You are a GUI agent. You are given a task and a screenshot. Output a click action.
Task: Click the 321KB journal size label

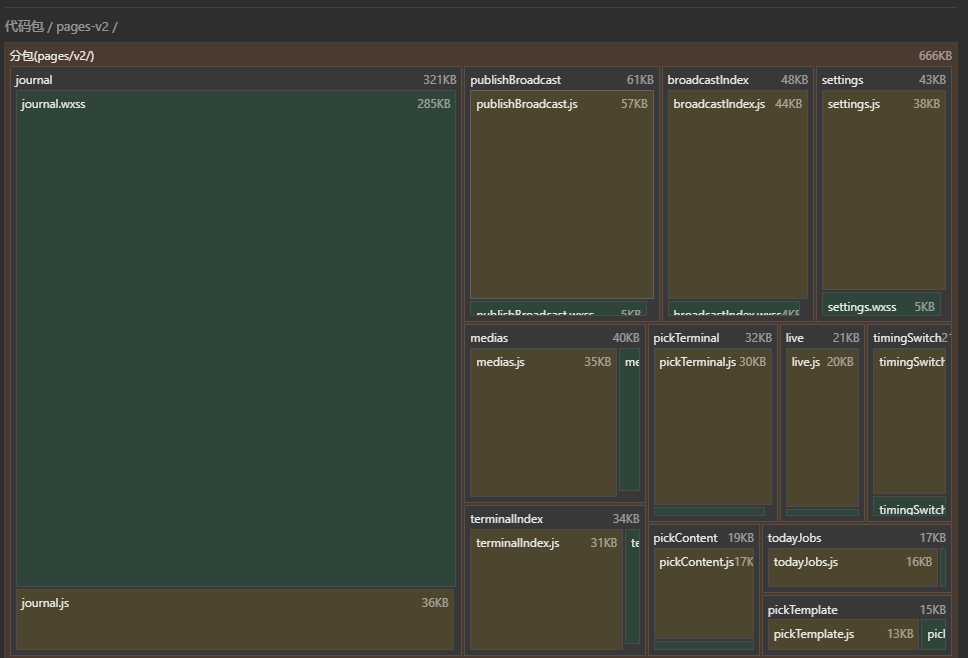pyautogui.click(x=440, y=80)
